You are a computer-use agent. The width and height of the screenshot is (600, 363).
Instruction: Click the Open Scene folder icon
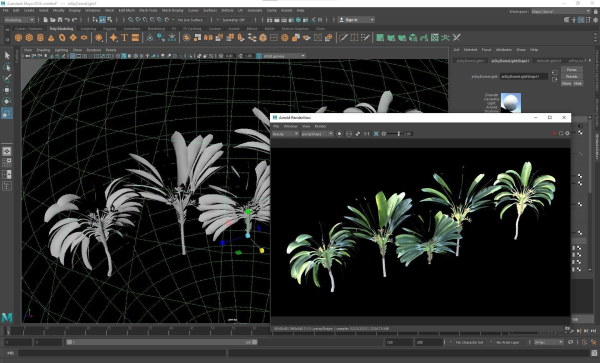[x=53, y=20]
